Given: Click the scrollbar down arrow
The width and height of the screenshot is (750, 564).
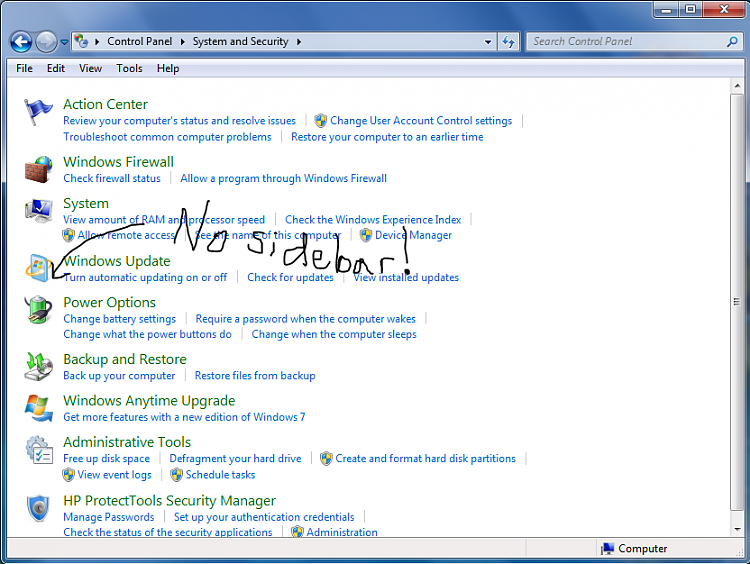Looking at the screenshot, I should [x=737, y=530].
